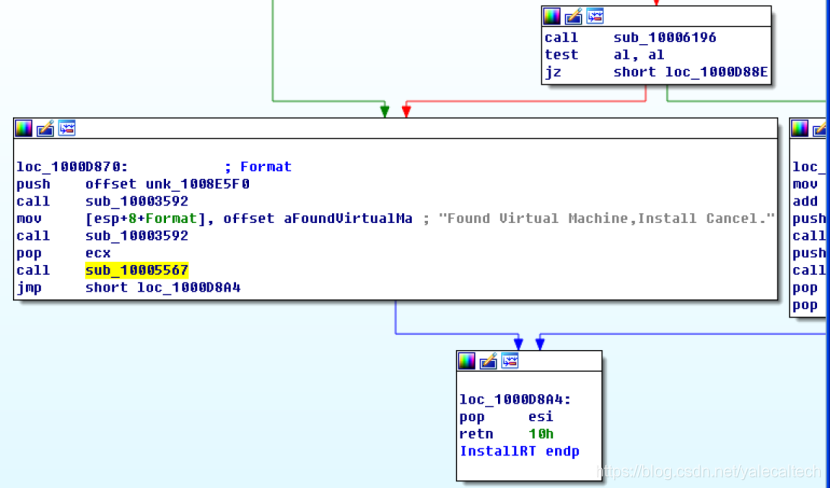Screen dimensions: 830x490
Task: Click group-nodes icon in sub_10006196 block
Action: click(x=595, y=16)
